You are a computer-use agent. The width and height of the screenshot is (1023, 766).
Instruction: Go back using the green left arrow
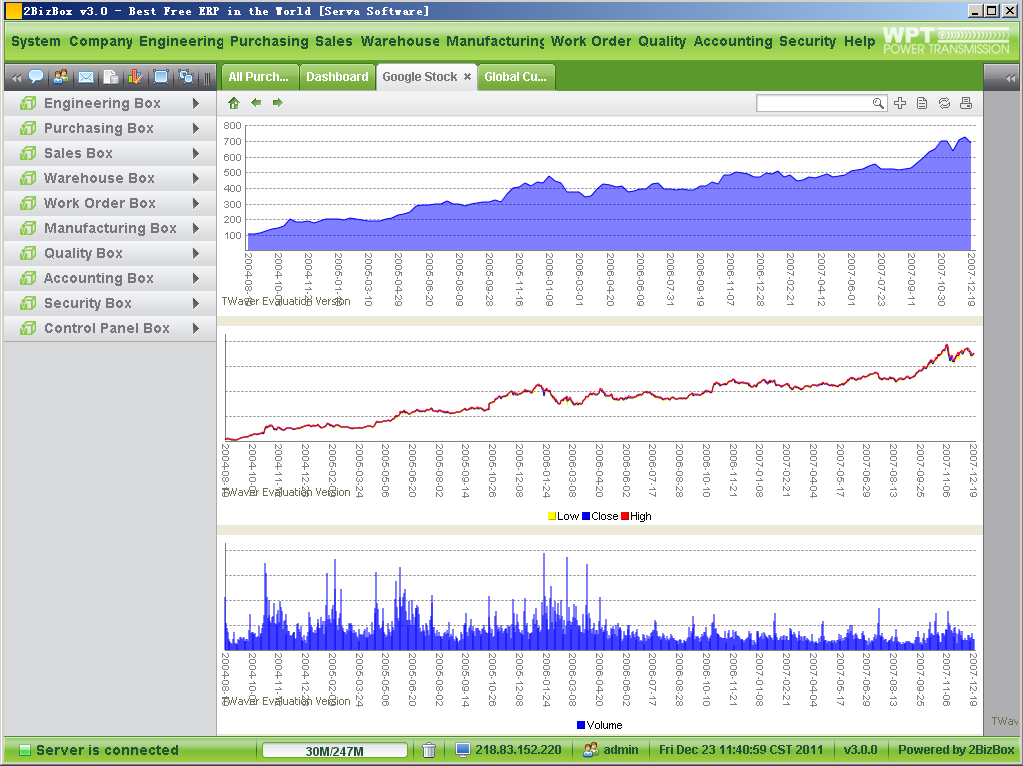click(x=256, y=103)
